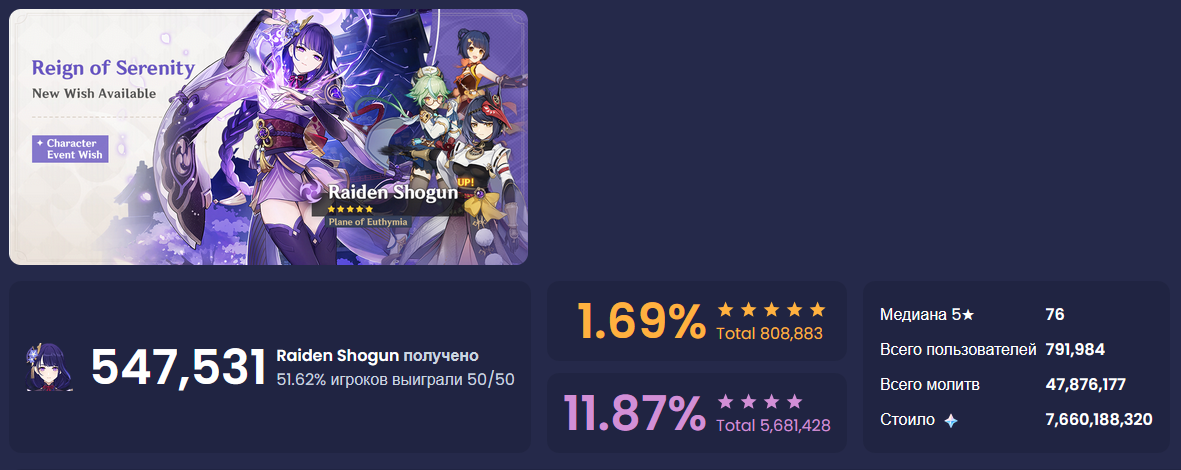The image size is (1181, 470).
Task: Click the Character Event Wish label
Action: point(71,149)
